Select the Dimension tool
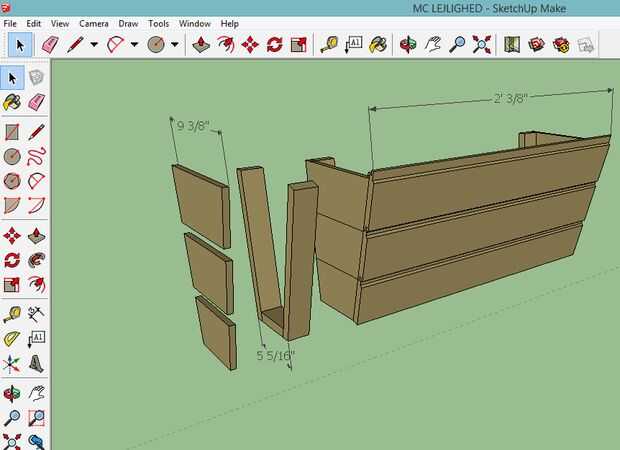 36,314
